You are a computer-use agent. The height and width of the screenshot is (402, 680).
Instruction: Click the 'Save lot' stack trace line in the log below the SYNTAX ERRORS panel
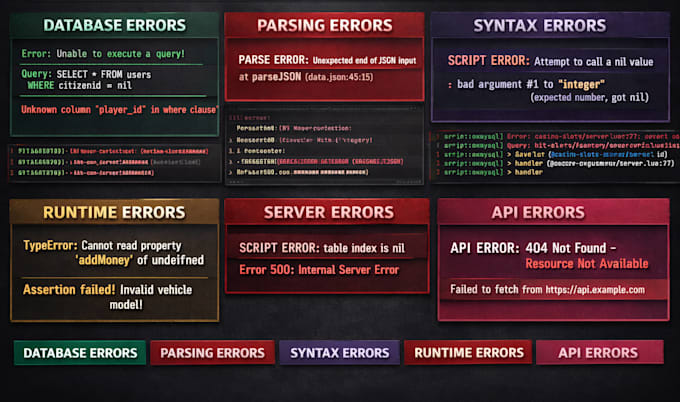tap(556, 154)
